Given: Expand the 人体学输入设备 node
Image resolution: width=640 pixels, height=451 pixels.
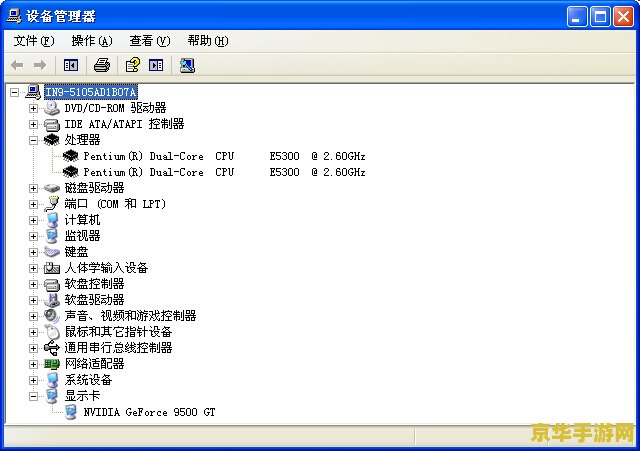Looking at the screenshot, I should pos(33,268).
